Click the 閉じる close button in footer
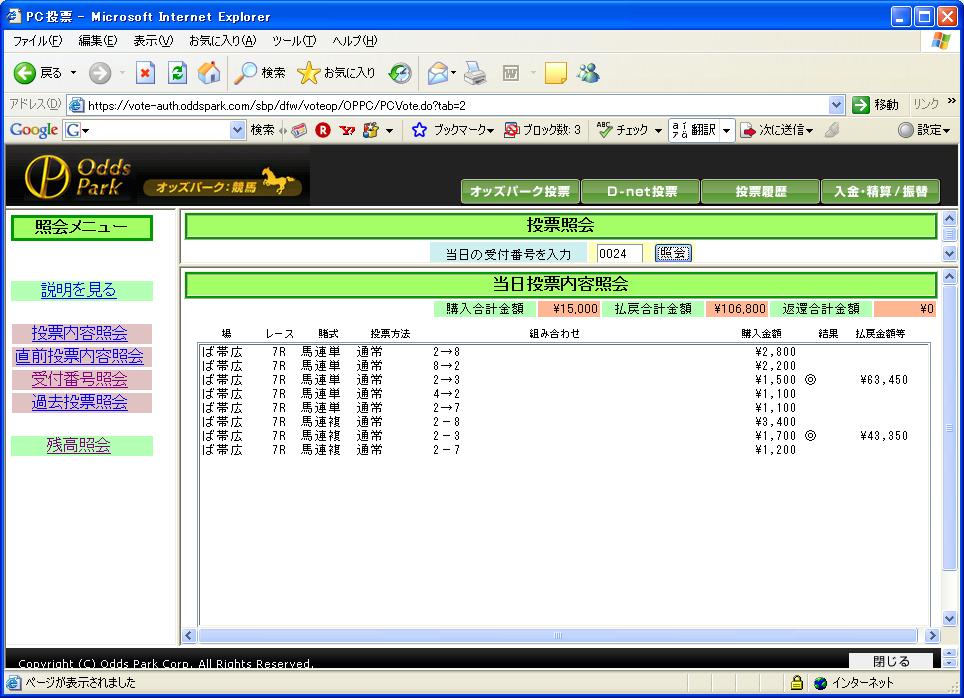 tap(891, 661)
